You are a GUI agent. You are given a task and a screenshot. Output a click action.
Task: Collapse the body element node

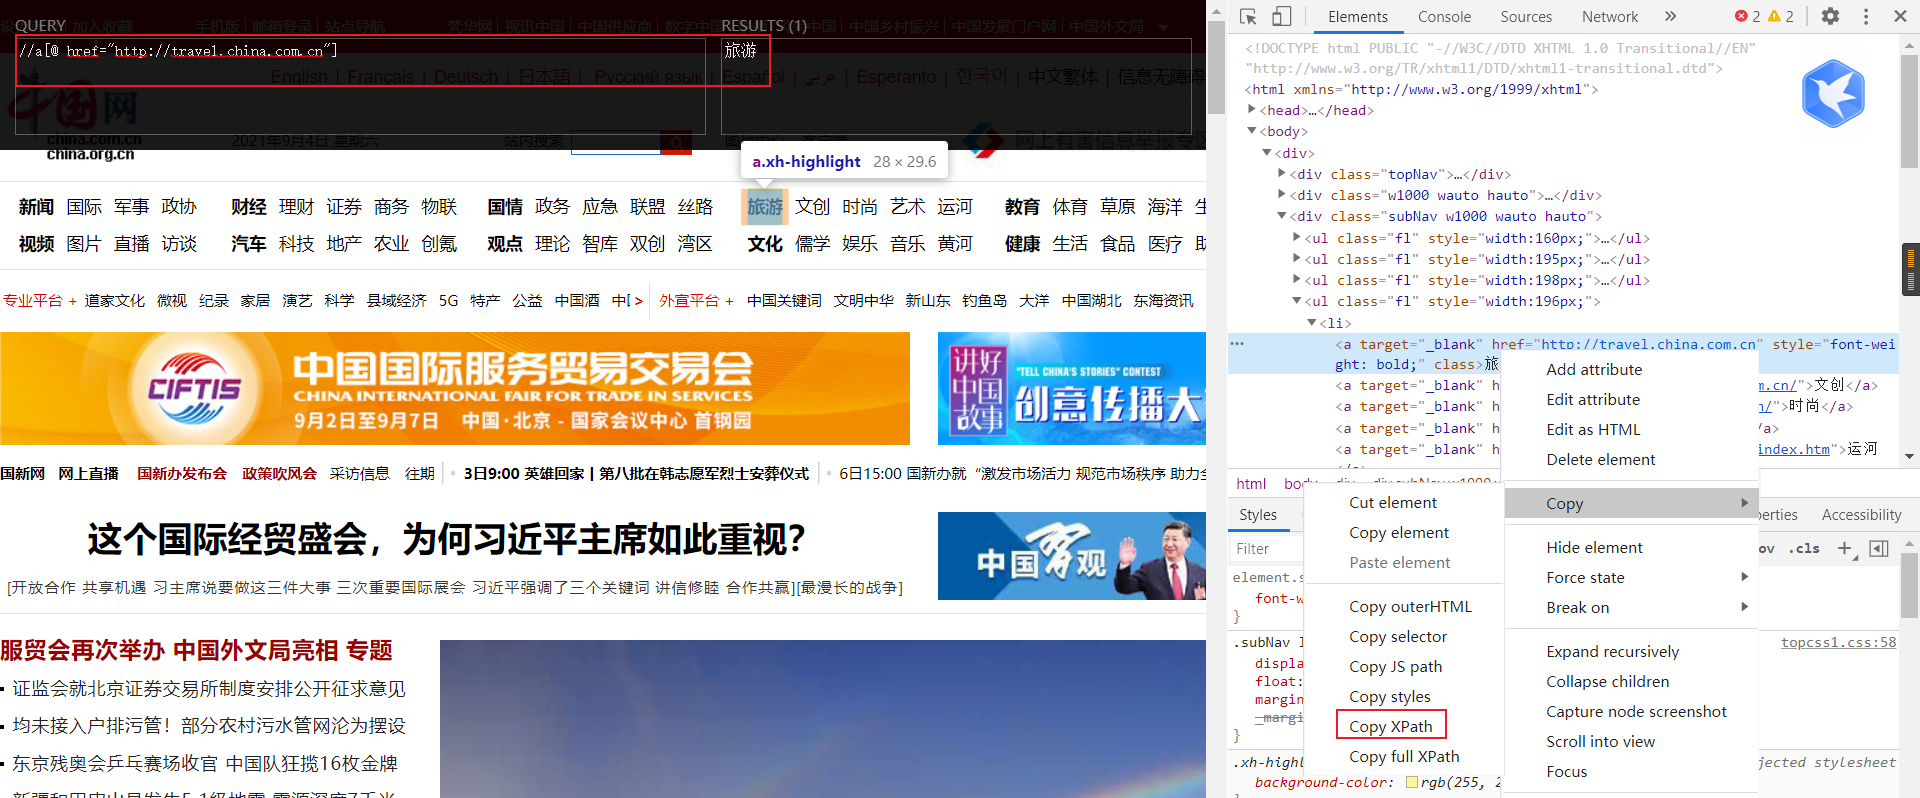pyautogui.click(x=1252, y=131)
